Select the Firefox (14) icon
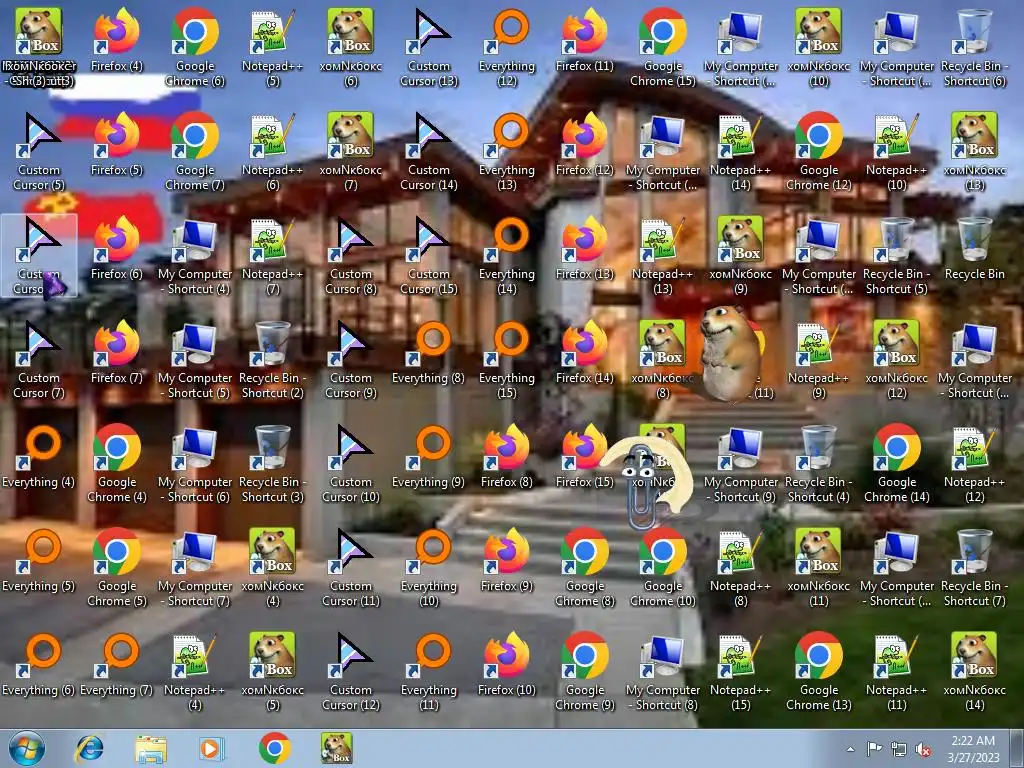 pyautogui.click(x=584, y=351)
